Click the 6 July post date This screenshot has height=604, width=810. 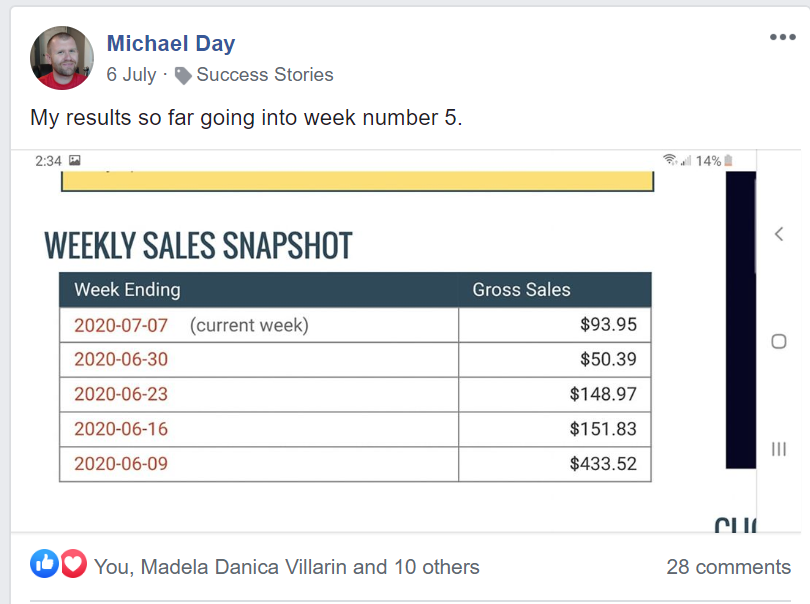131,75
